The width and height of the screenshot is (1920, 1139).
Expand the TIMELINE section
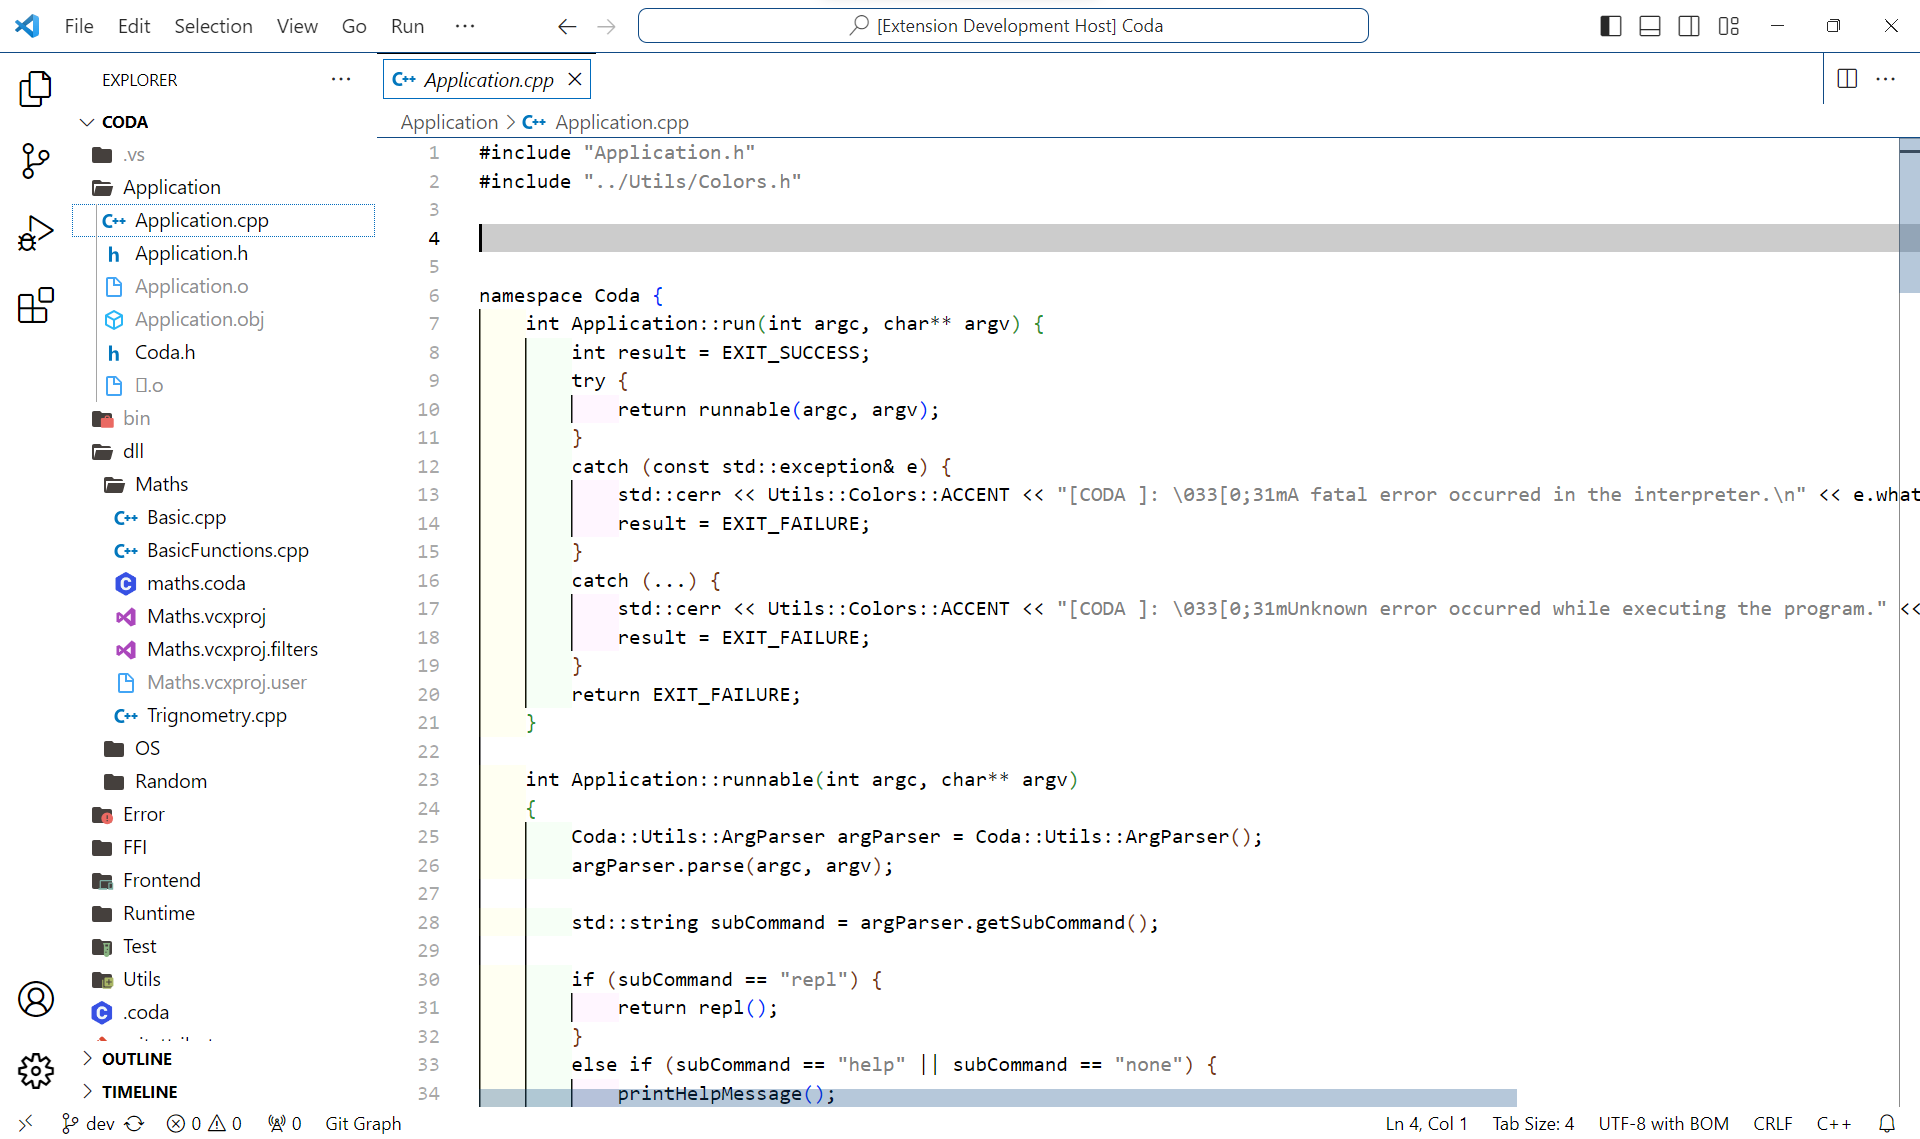point(226,1092)
